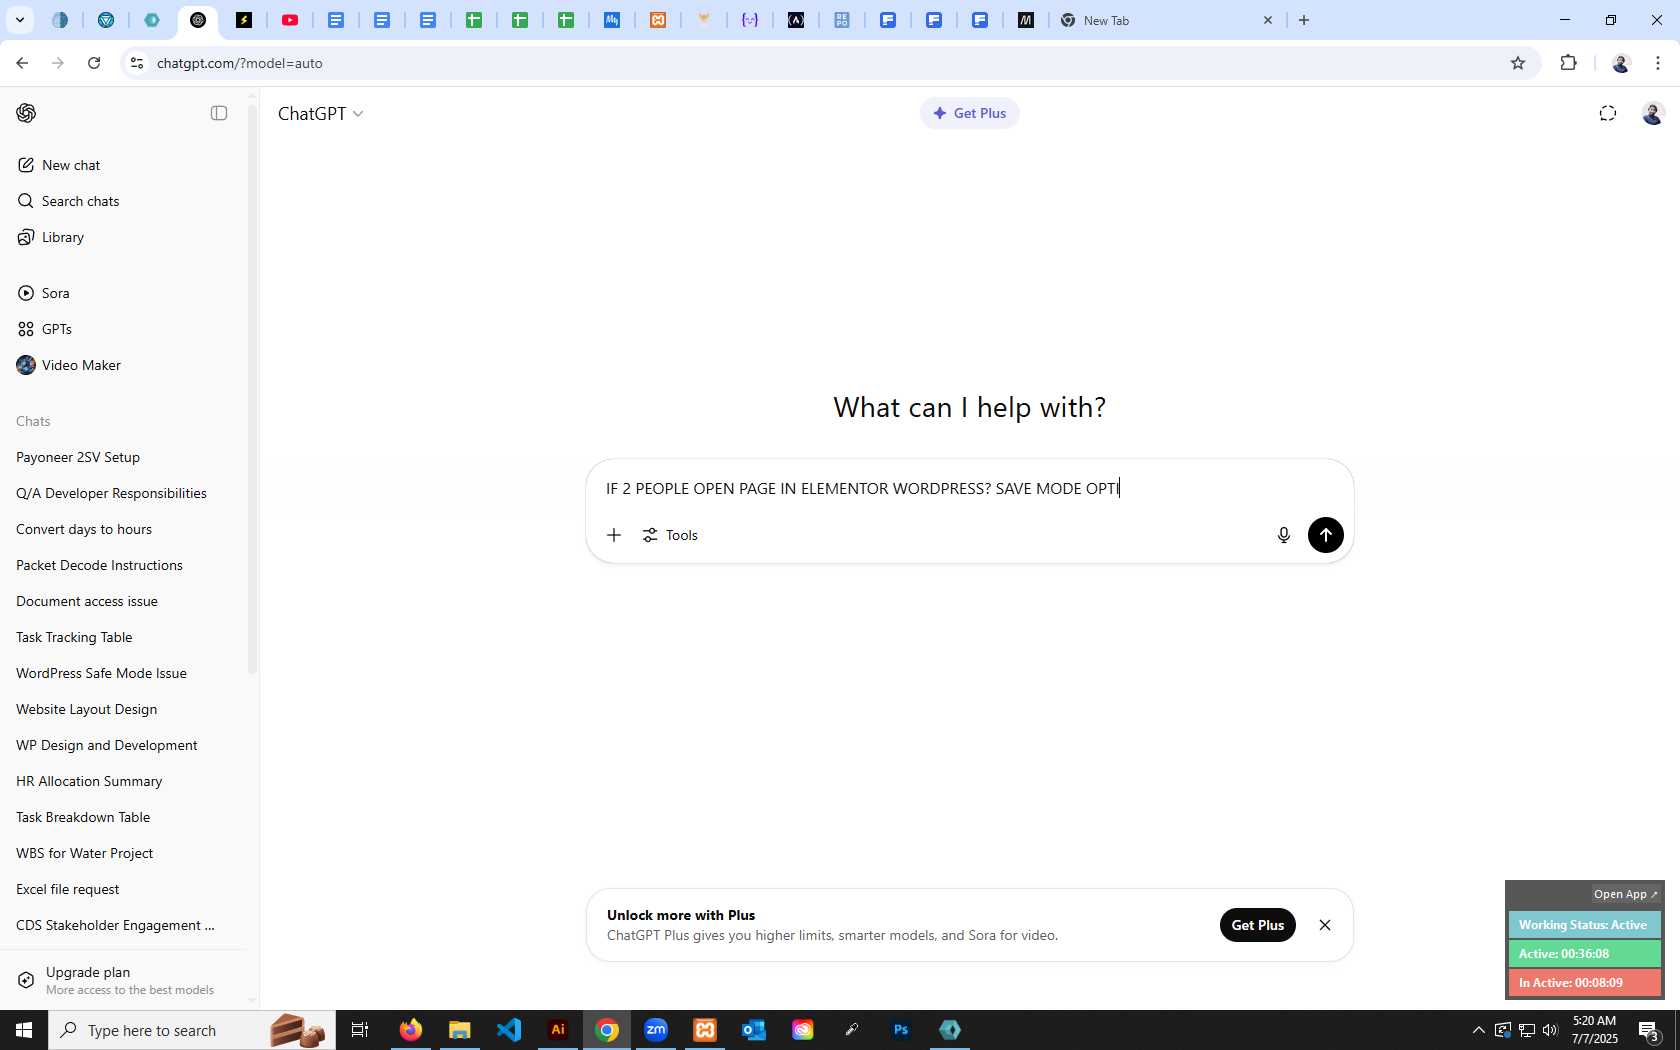
Task: Open the Chrome profile icon
Action: click(x=1621, y=63)
